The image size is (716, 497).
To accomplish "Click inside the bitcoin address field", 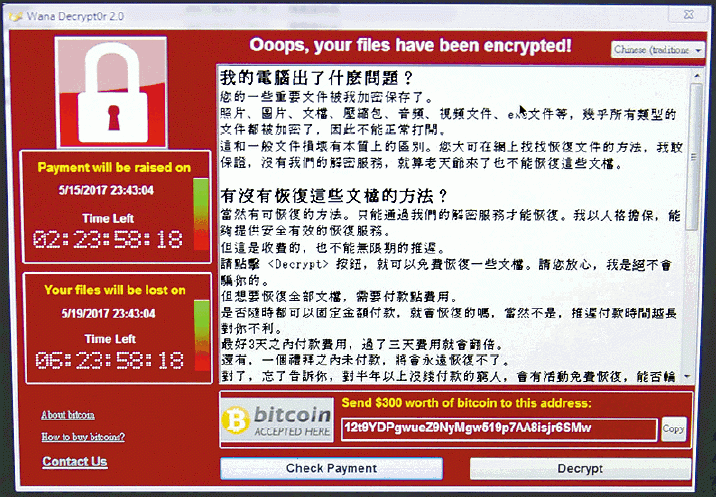I will (499, 429).
